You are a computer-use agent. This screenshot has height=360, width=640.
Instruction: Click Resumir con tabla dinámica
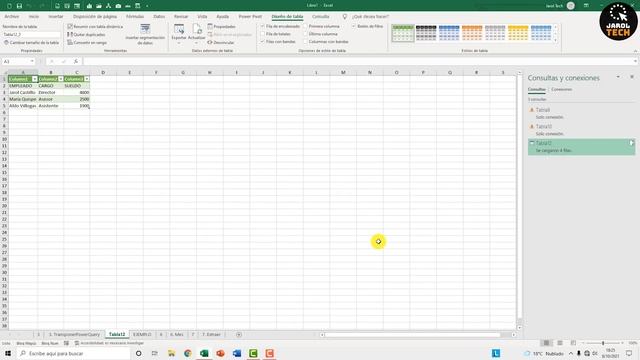95,27
